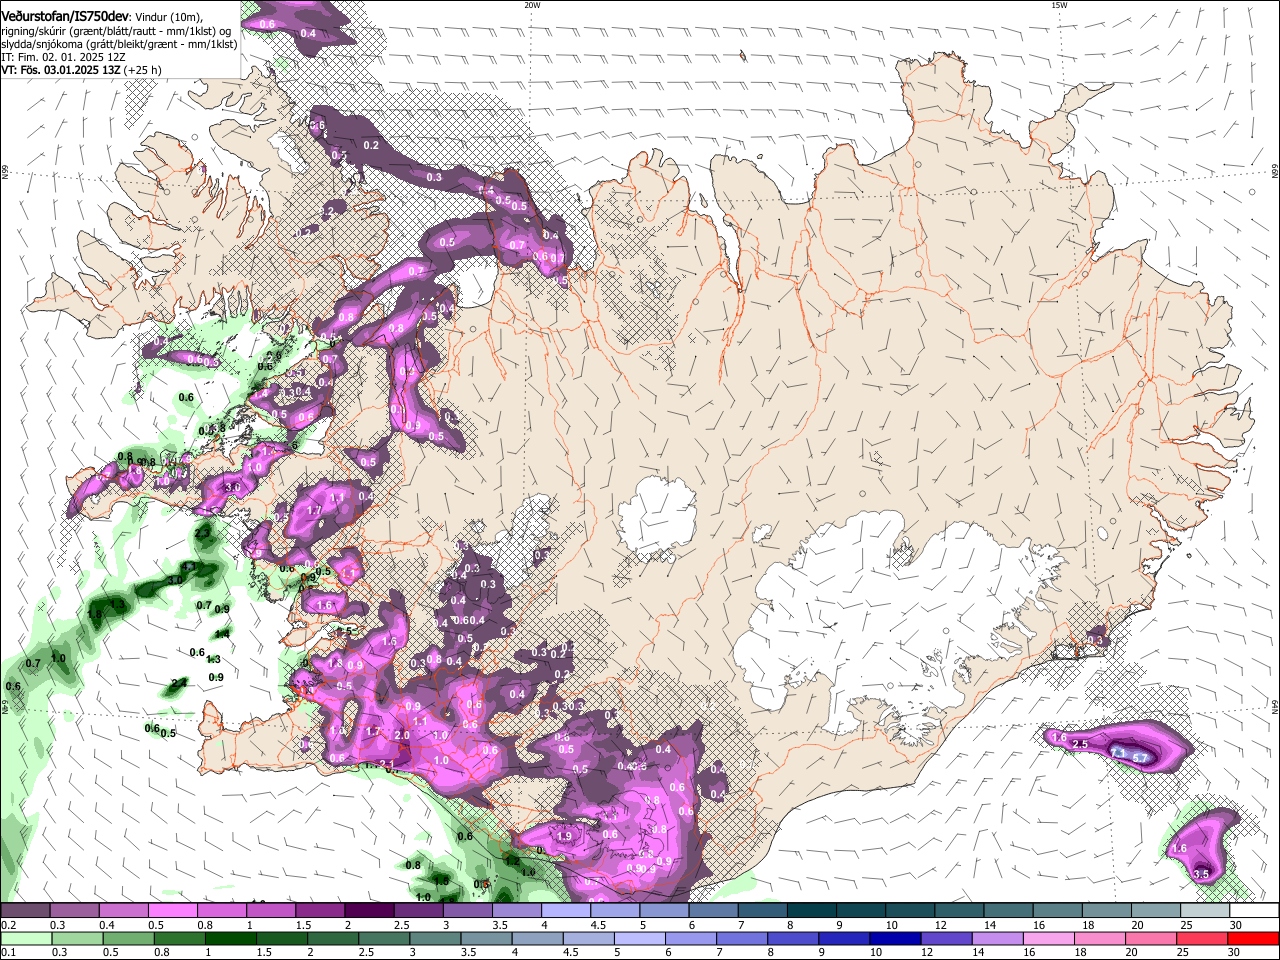Viewport: 1280px width, 960px height.
Task: Click the valid time VT: Fös. 03.01.2025 13Z
Action: pyautogui.click(x=61, y=70)
